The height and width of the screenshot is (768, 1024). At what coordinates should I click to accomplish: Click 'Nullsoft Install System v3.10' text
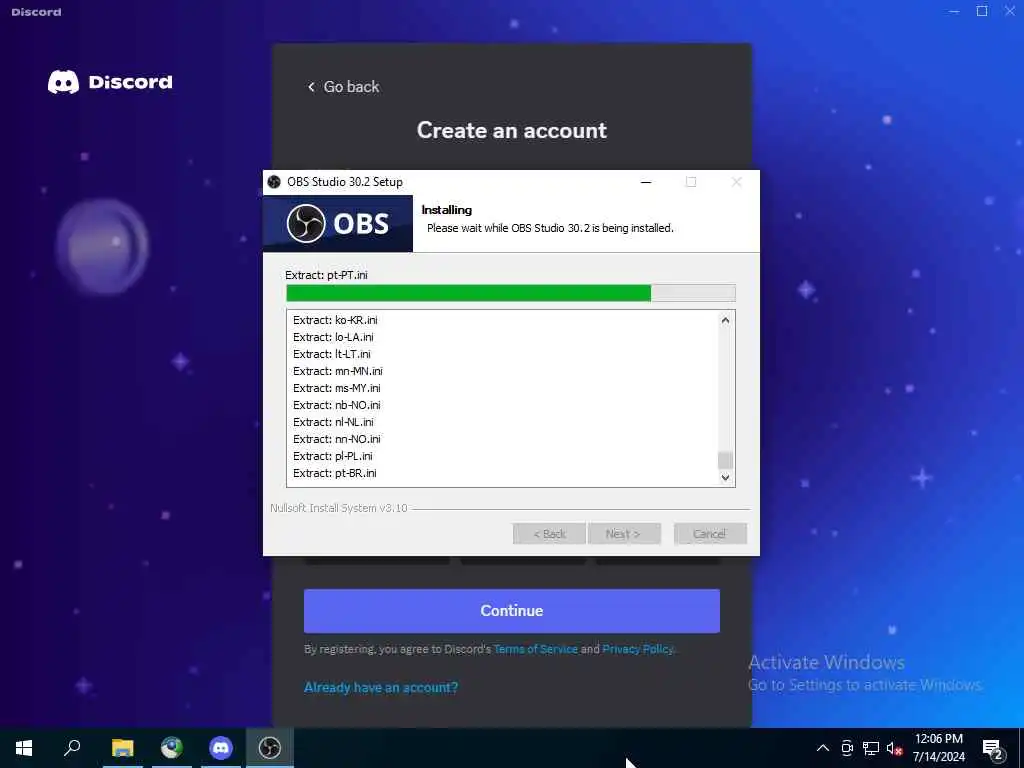pos(339,508)
